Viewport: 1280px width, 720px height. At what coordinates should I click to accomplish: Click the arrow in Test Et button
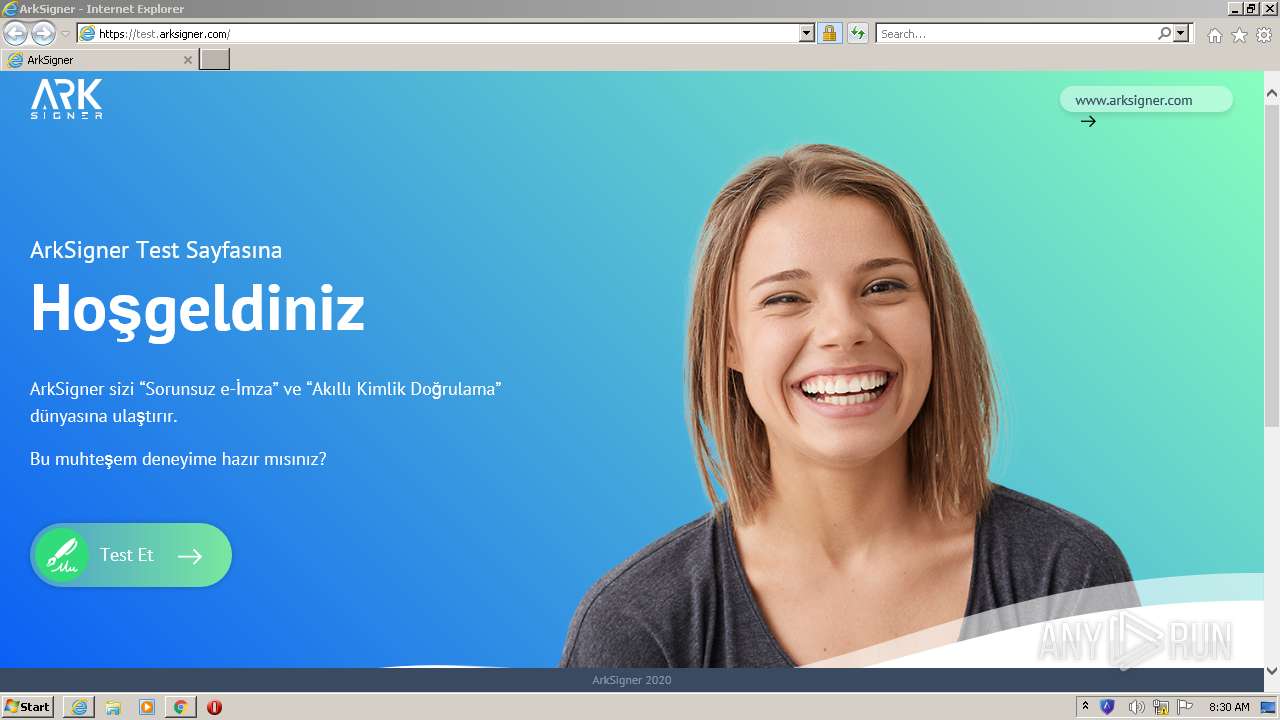[x=190, y=556]
